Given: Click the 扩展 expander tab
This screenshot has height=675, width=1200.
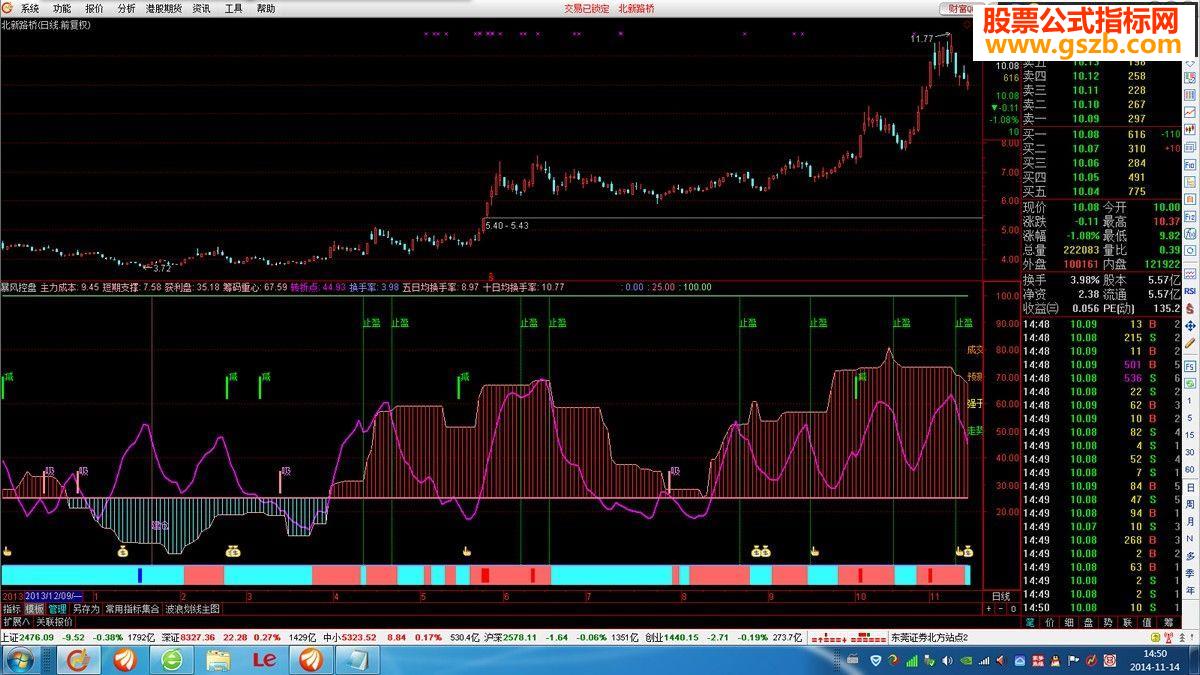Looking at the screenshot, I should click(x=15, y=621).
